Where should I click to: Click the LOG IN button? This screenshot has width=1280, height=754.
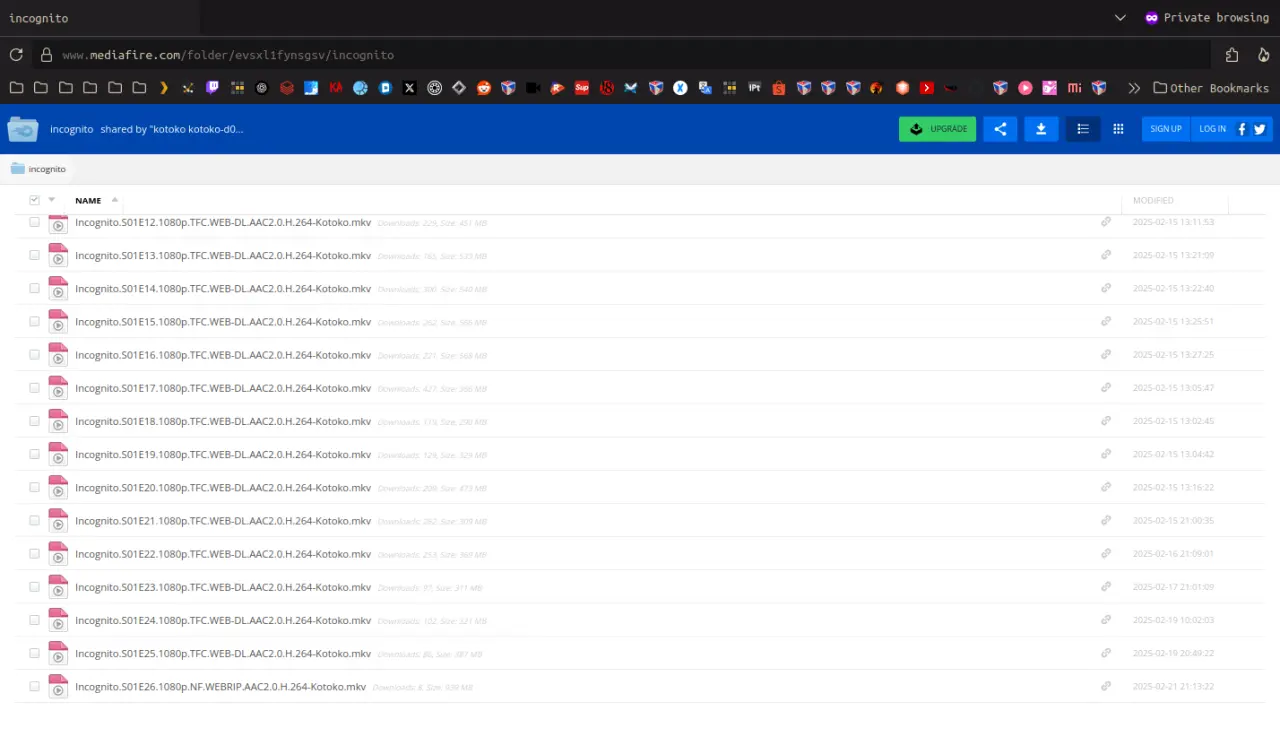(1212, 129)
